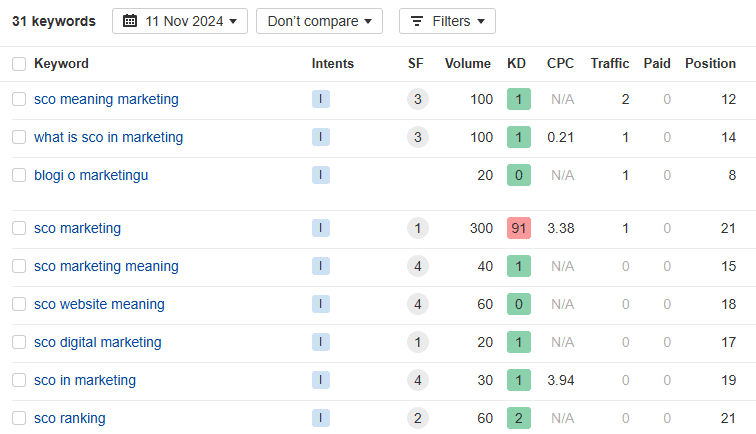Click SF badge for sco marketing row
The width and height of the screenshot is (756, 434).
click(x=417, y=228)
